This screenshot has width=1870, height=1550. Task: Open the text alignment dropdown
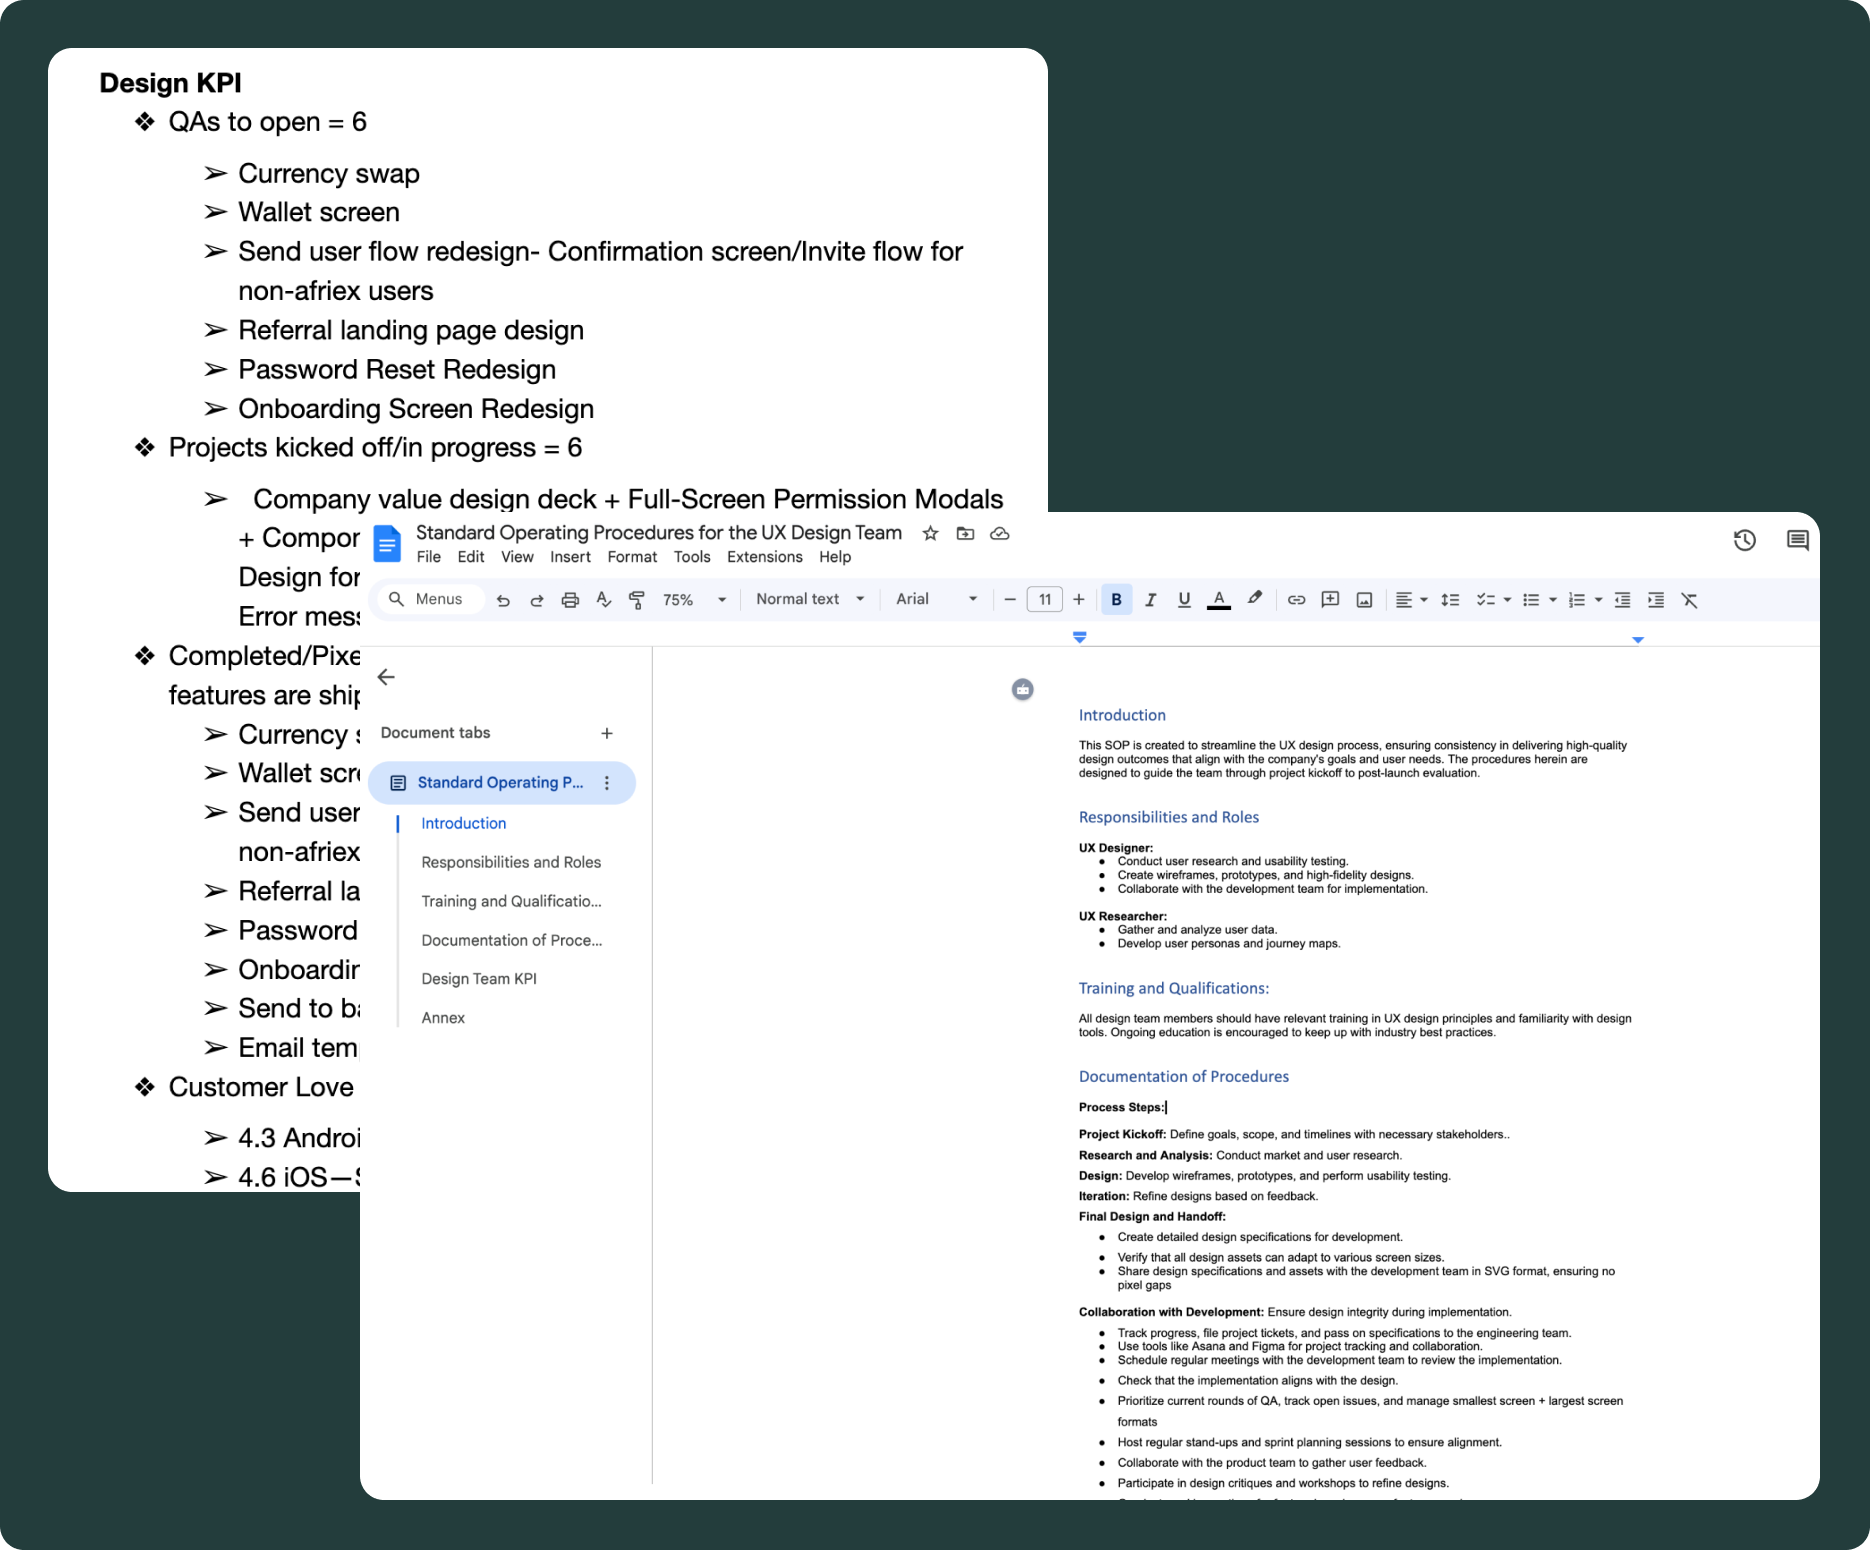1411,600
